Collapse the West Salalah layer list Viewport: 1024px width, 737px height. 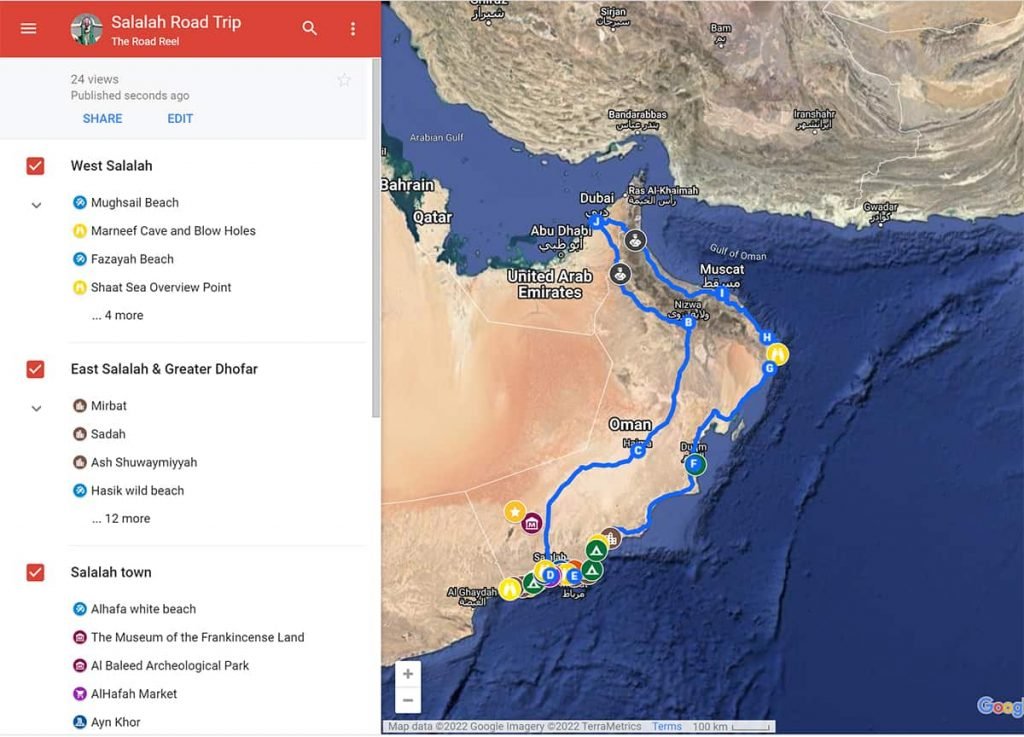coord(36,205)
